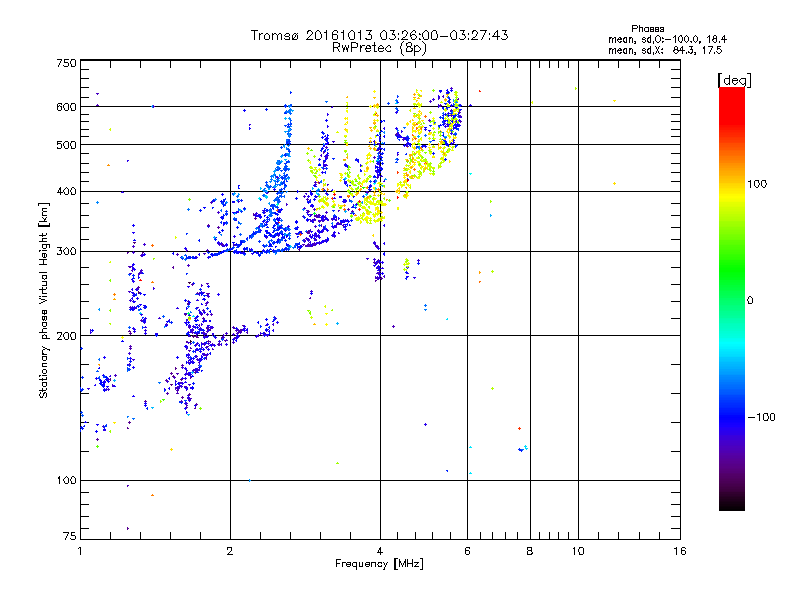
Task: Click the colorbar tick label '0'
Action: (750, 301)
